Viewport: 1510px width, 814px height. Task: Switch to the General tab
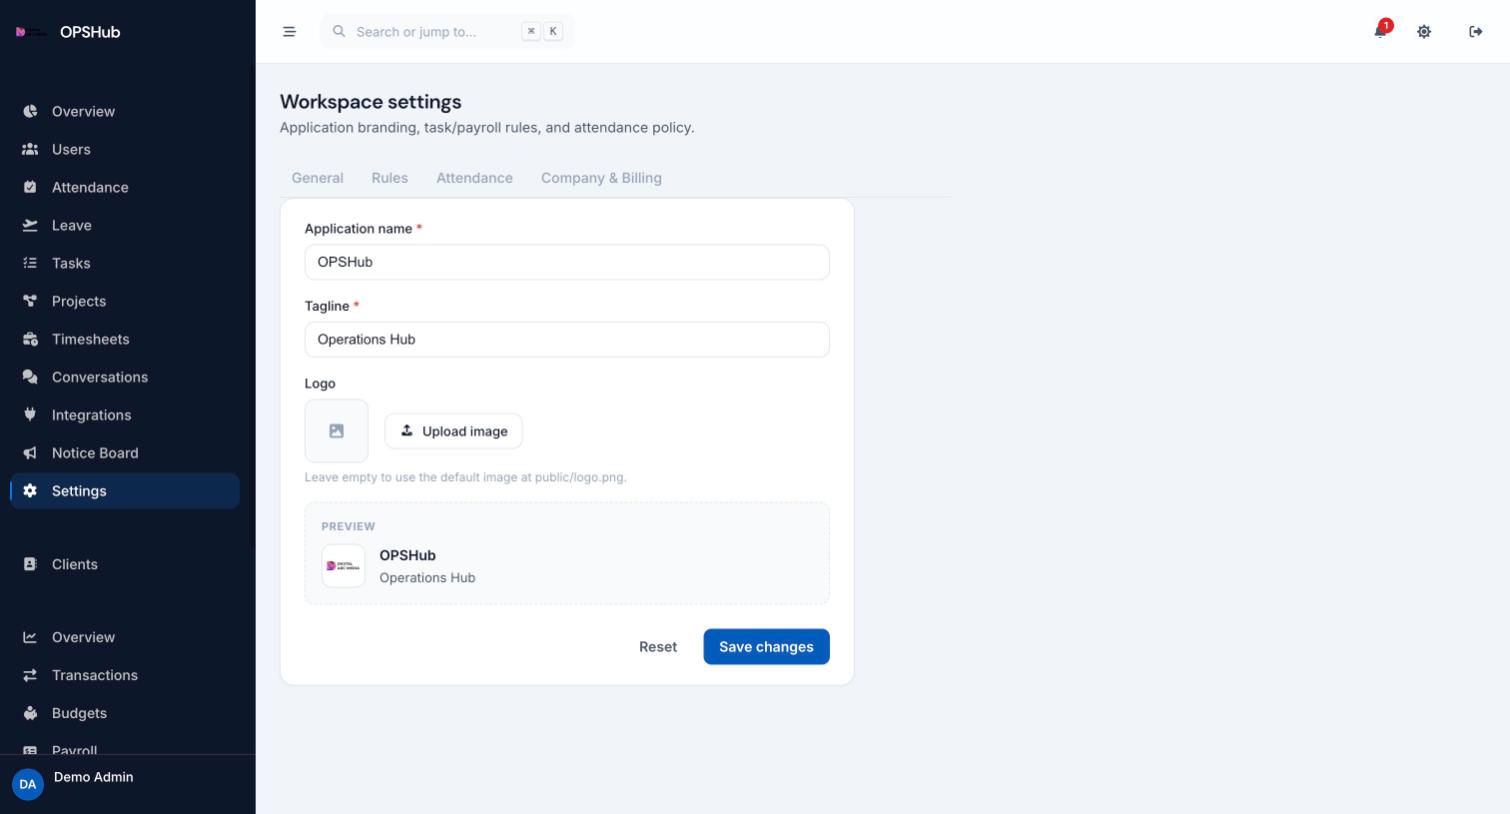(317, 178)
